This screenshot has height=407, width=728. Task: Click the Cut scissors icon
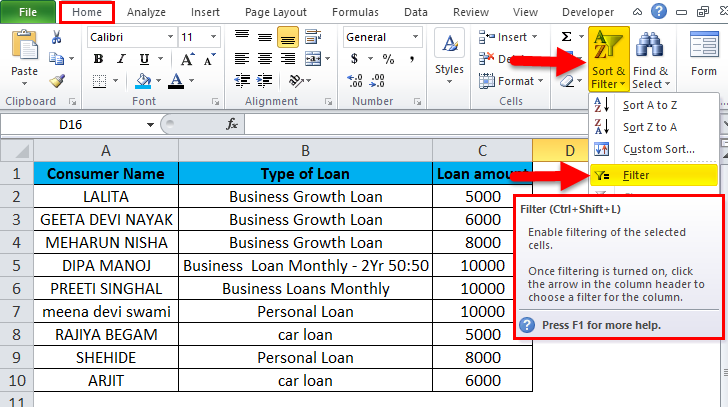pos(57,37)
